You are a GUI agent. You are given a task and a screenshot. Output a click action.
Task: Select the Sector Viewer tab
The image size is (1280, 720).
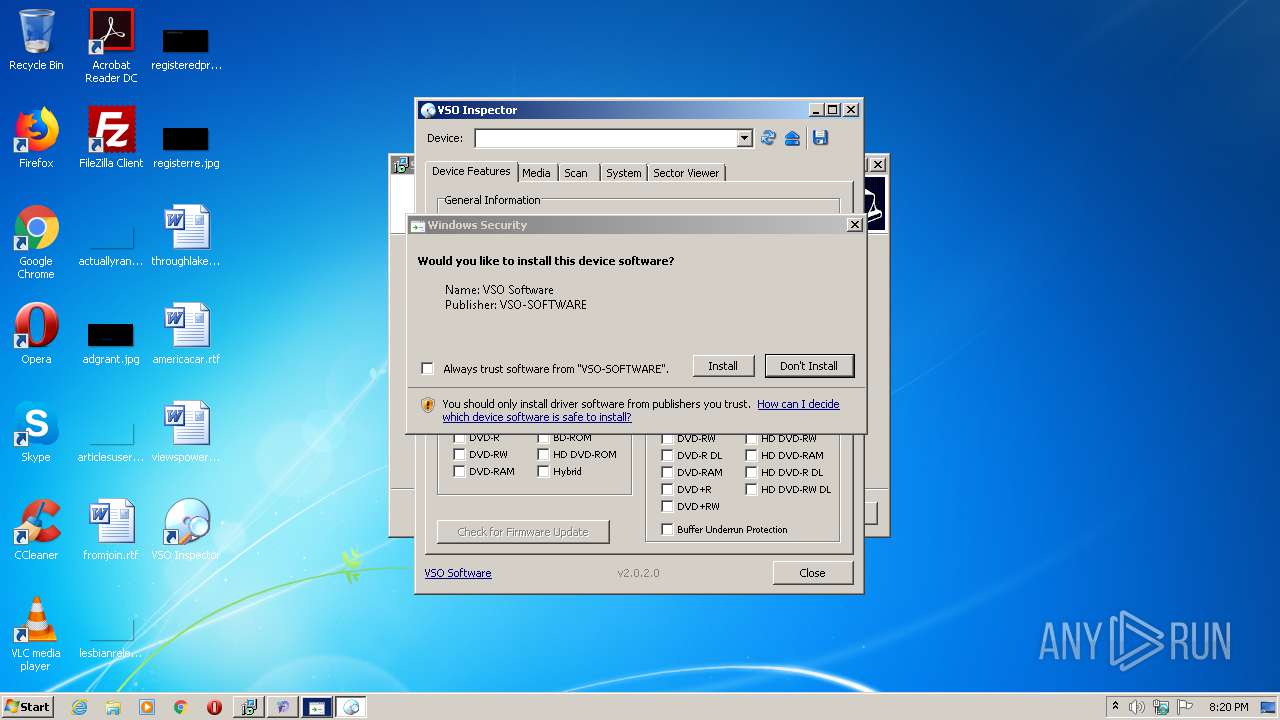tap(686, 173)
